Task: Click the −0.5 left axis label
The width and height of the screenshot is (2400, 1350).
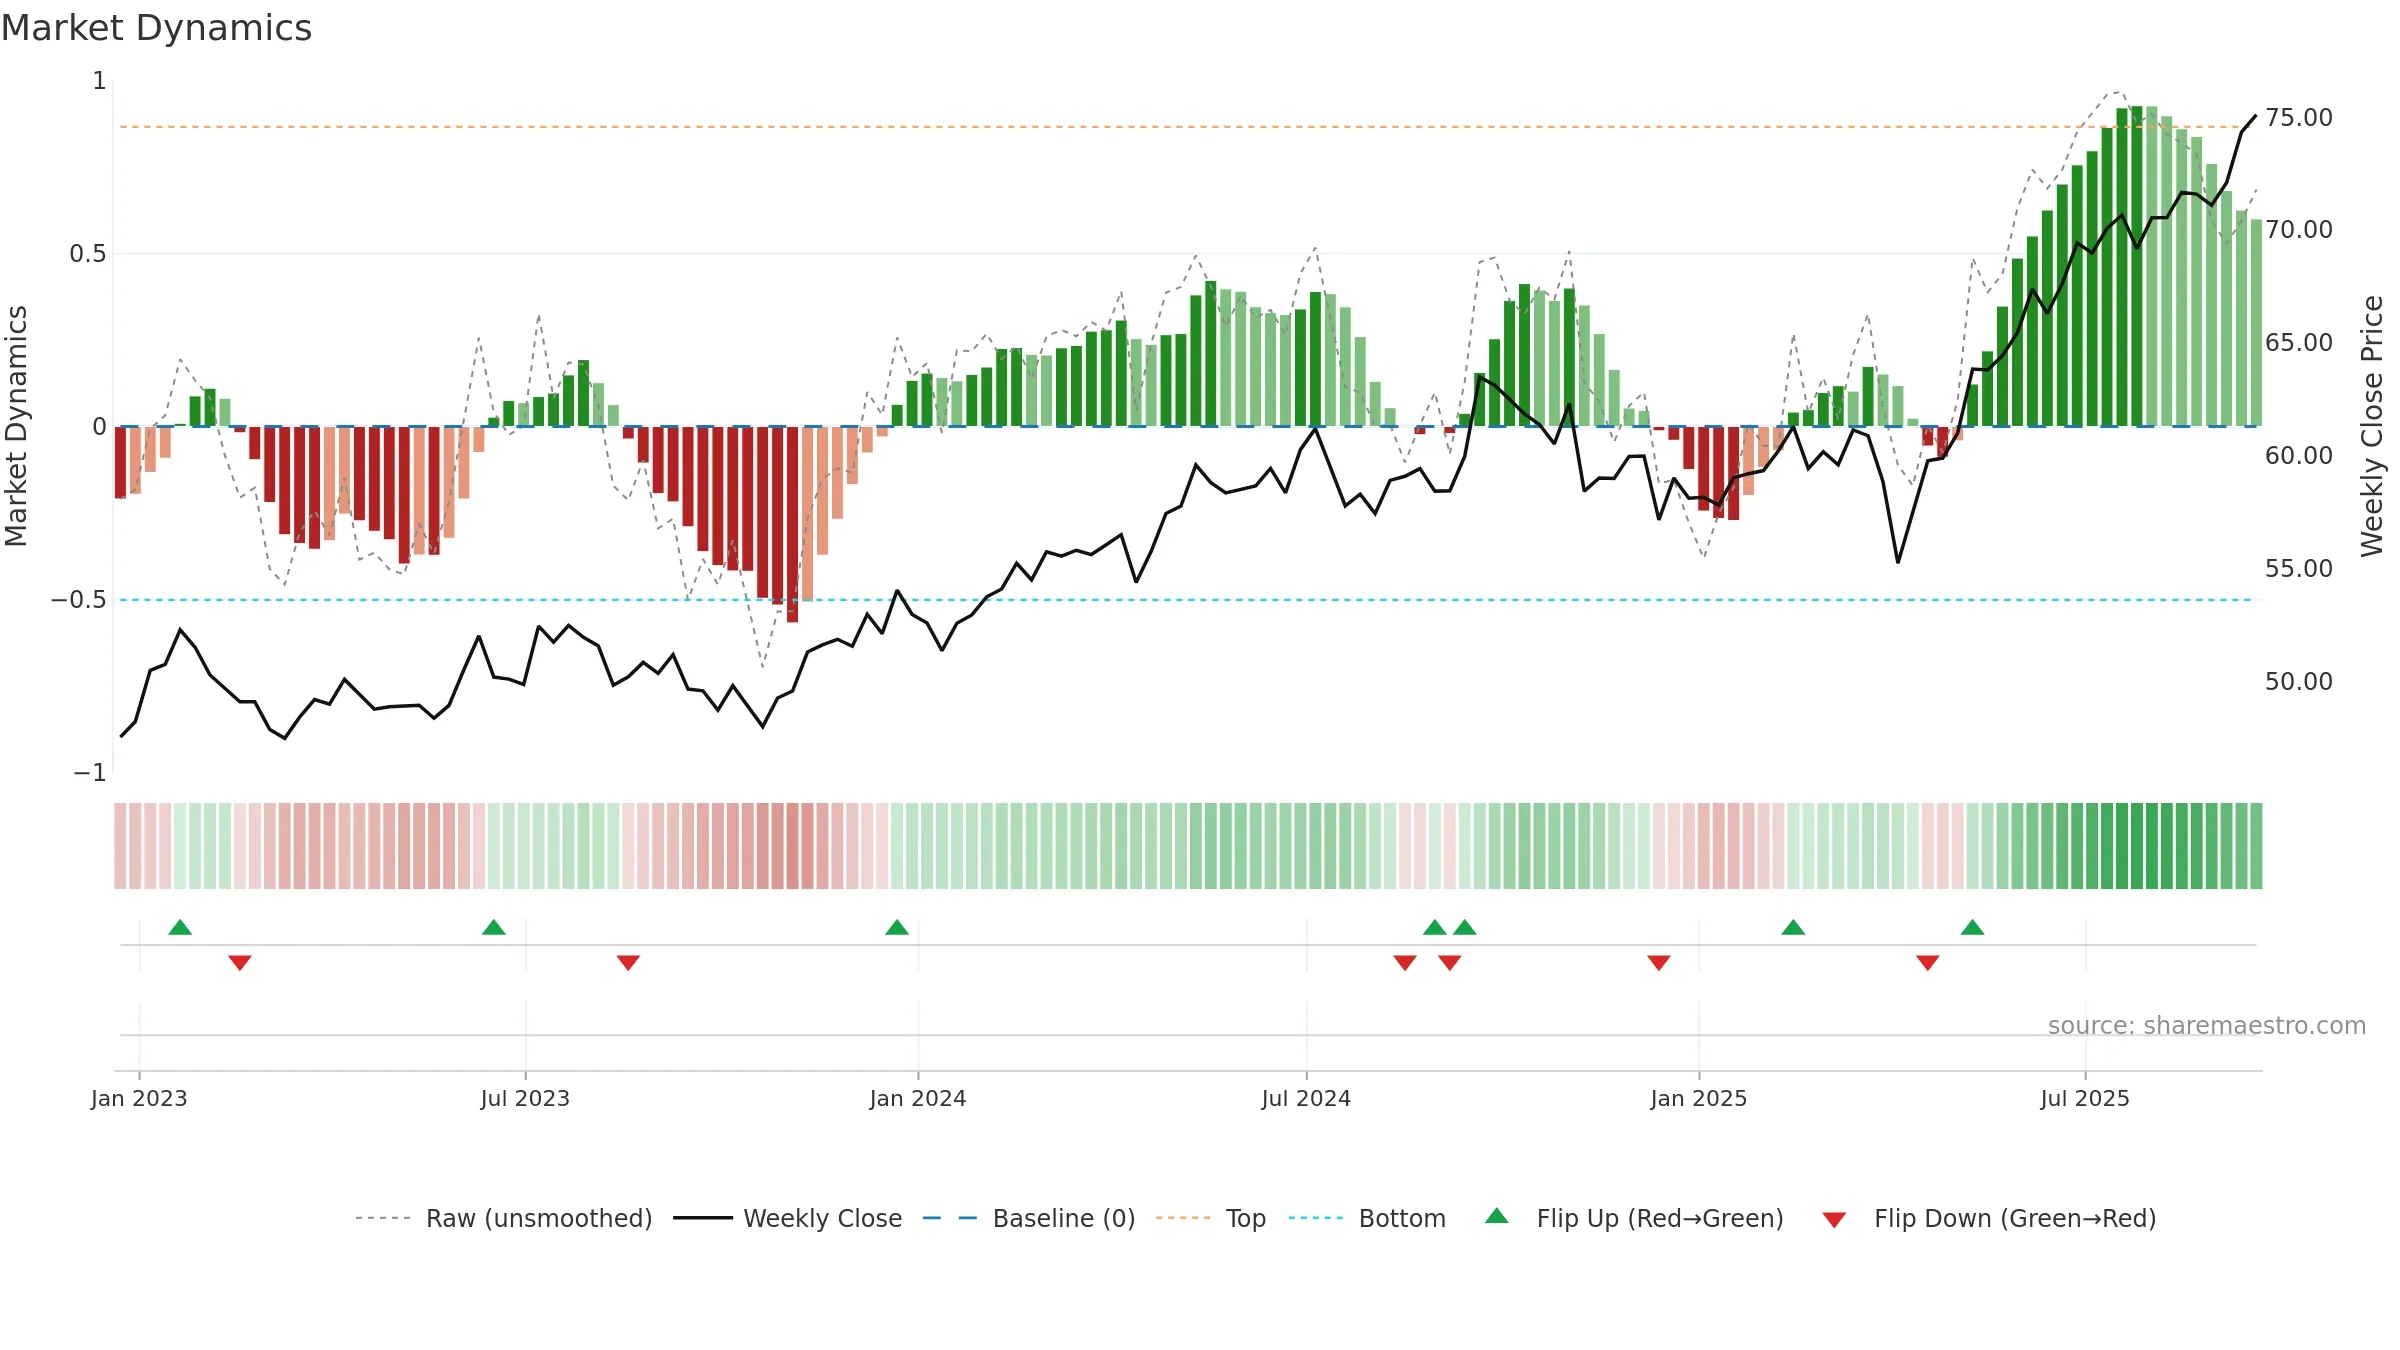Action: [79, 600]
